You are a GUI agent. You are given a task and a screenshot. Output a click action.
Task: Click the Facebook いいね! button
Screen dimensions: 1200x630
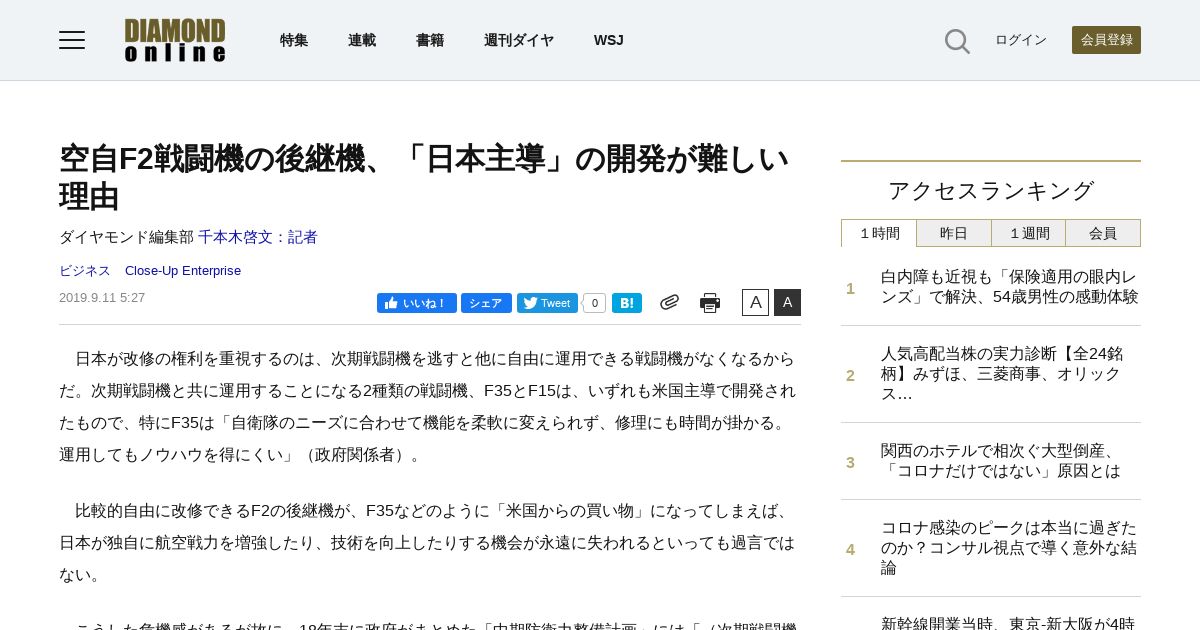pos(417,303)
